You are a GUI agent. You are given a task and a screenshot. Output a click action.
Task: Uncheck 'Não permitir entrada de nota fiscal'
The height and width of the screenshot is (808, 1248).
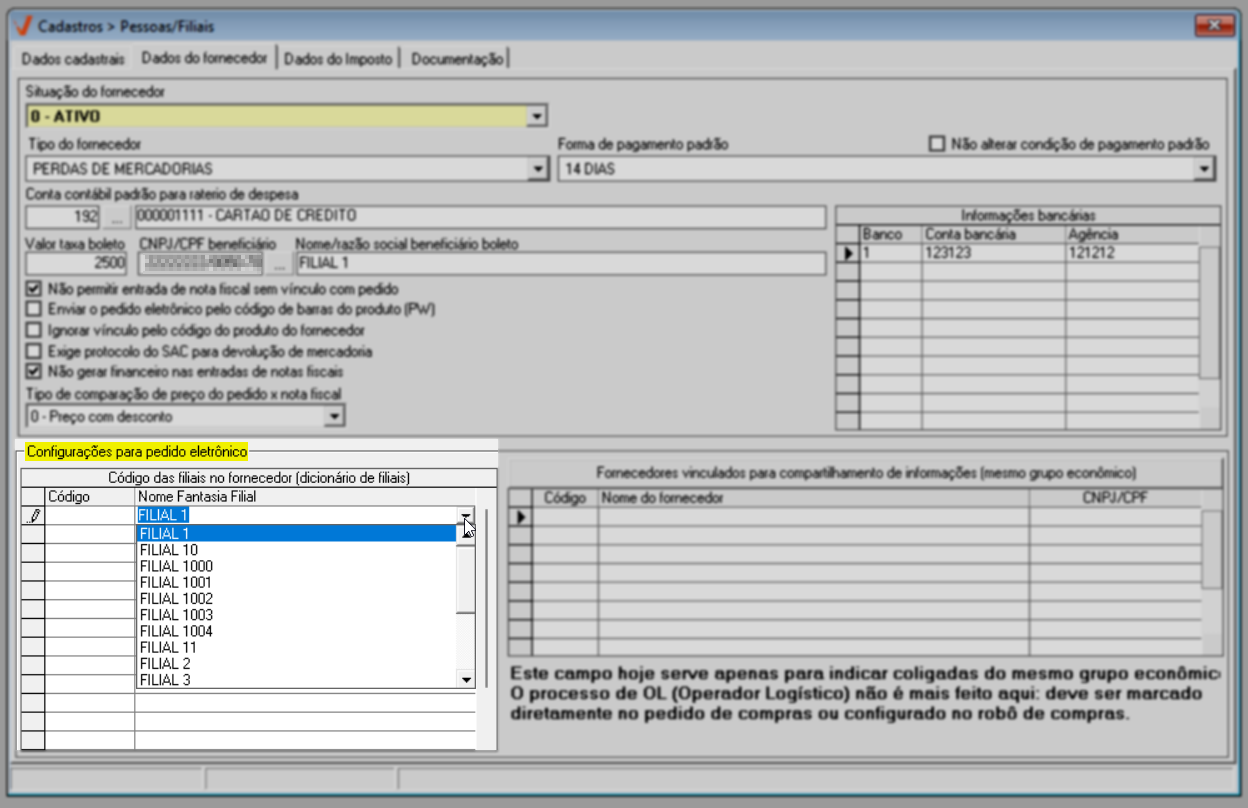pyautogui.click(x=36, y=290)
